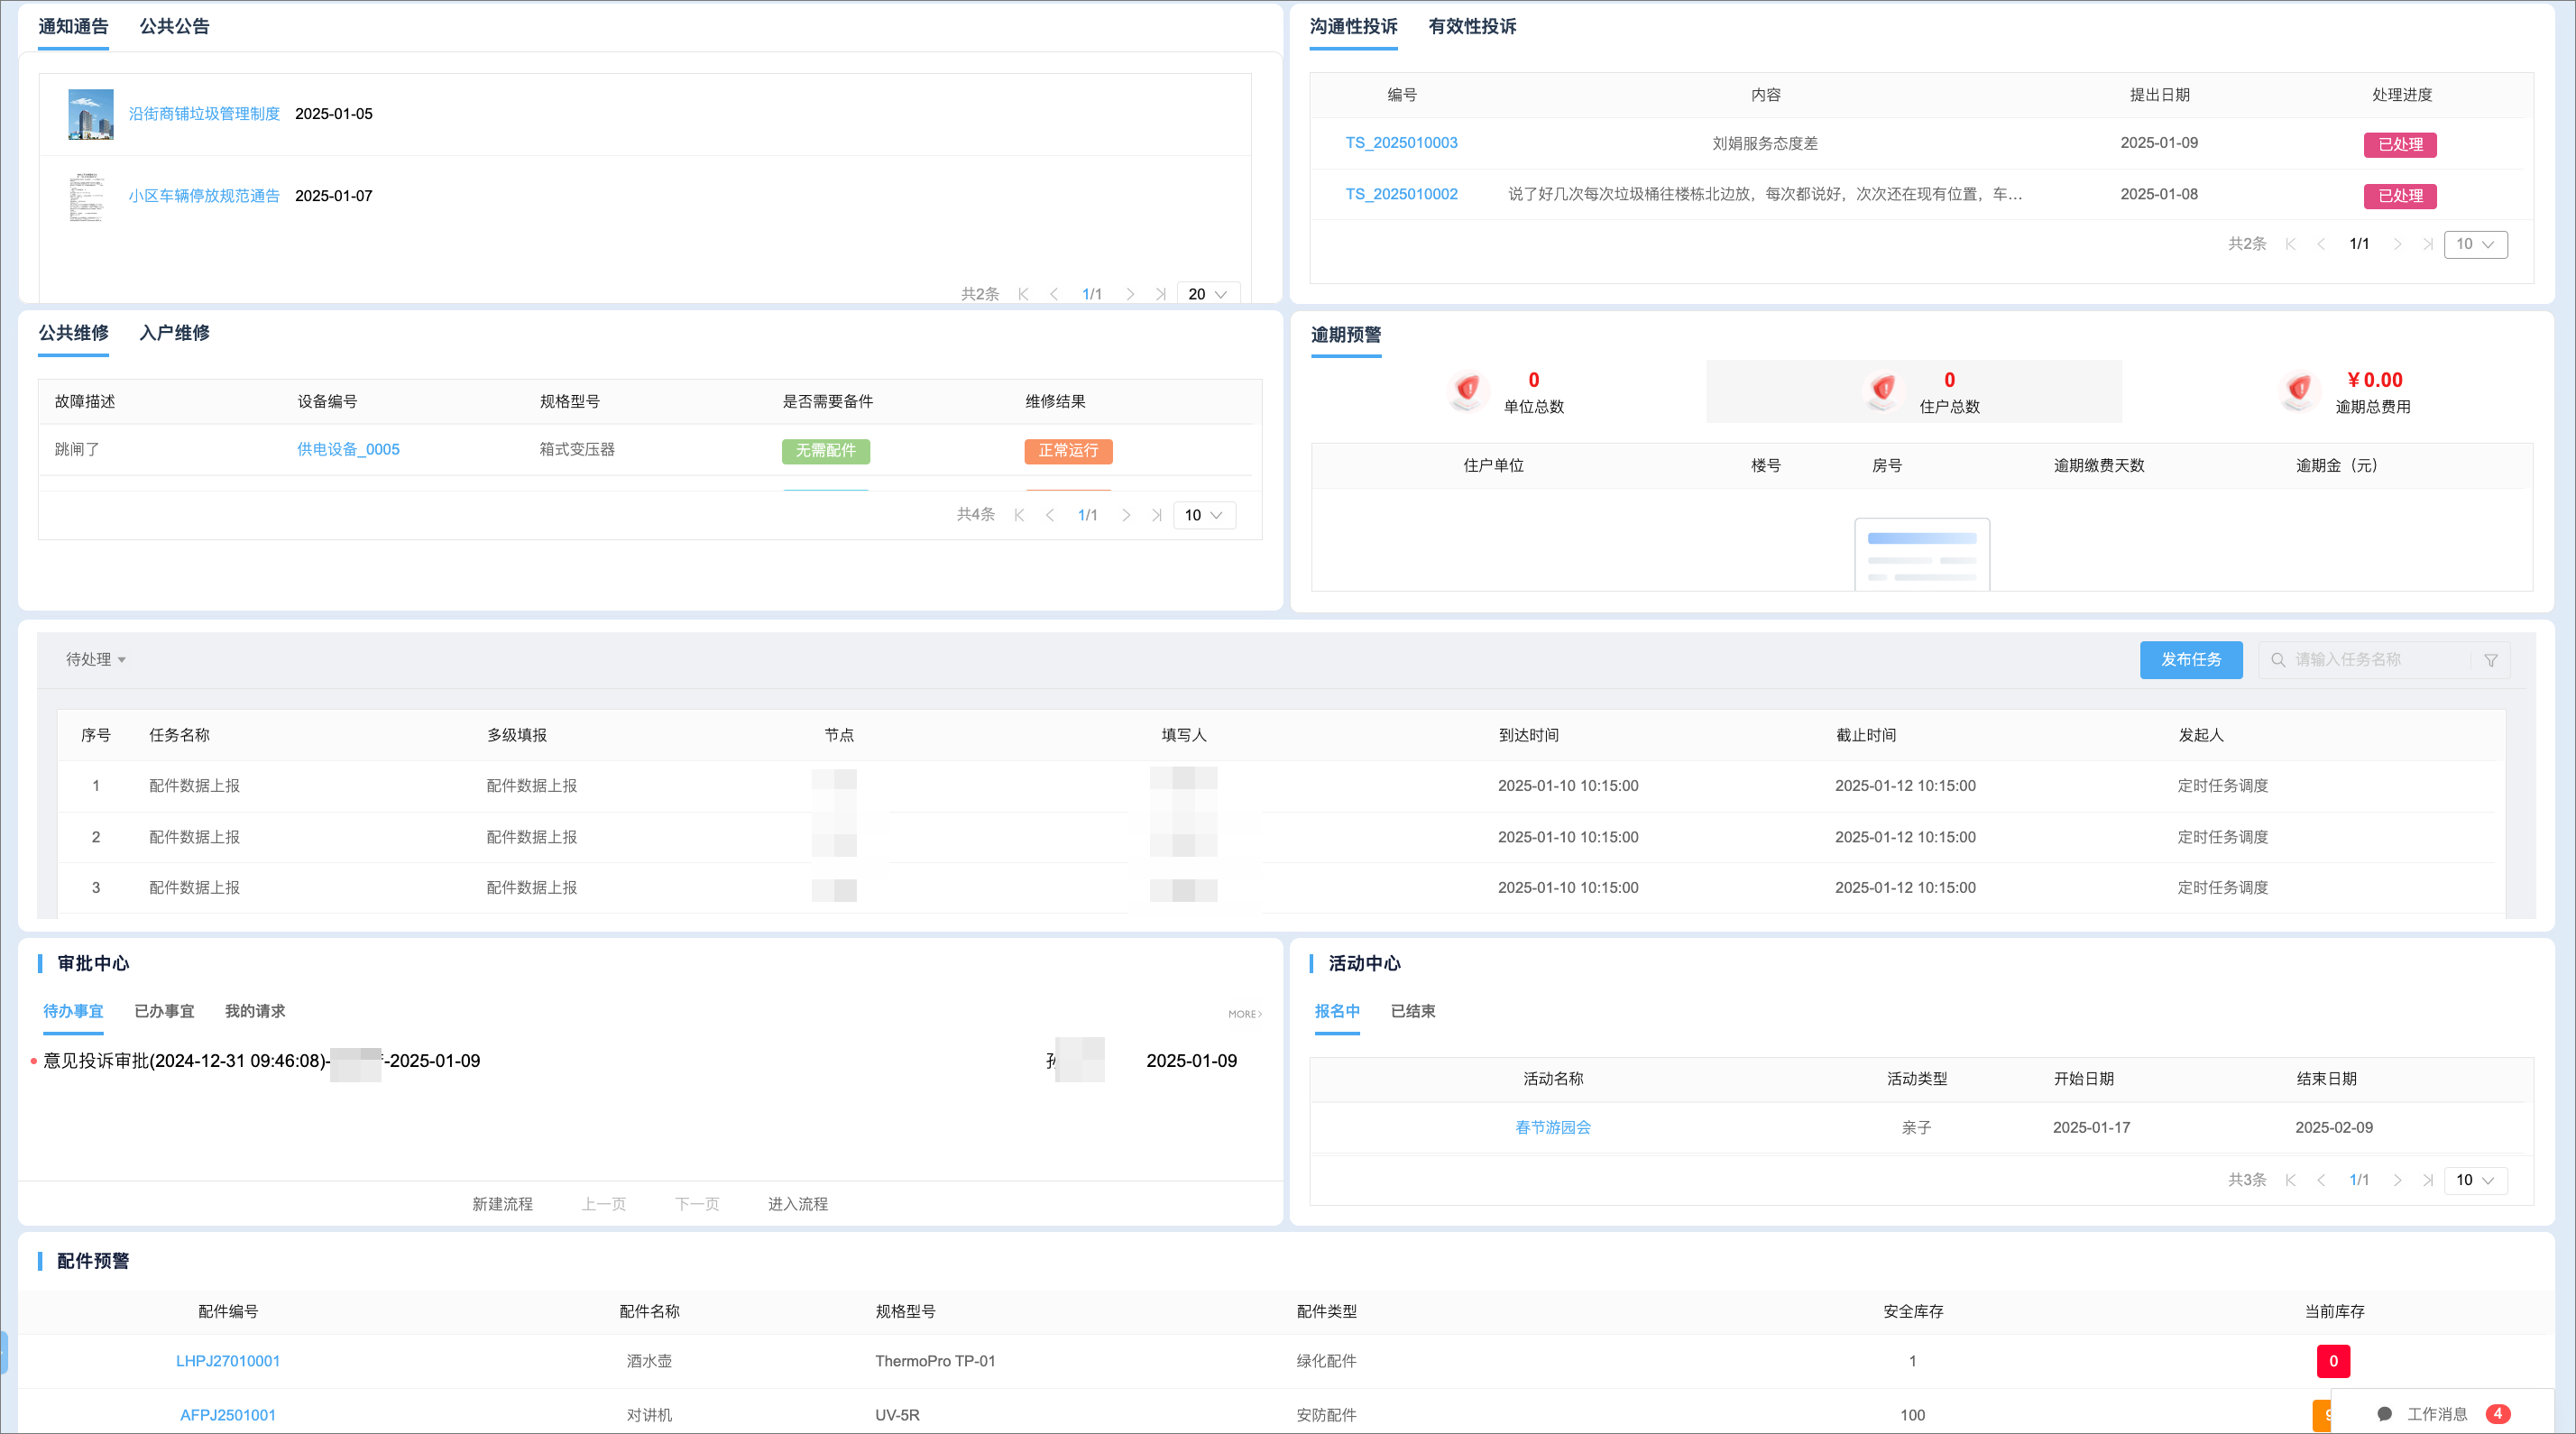This screenshot has width=2576, height=1434.
Task: Go to next page in 活动中心 pager
Action: pos(2397,1180)
